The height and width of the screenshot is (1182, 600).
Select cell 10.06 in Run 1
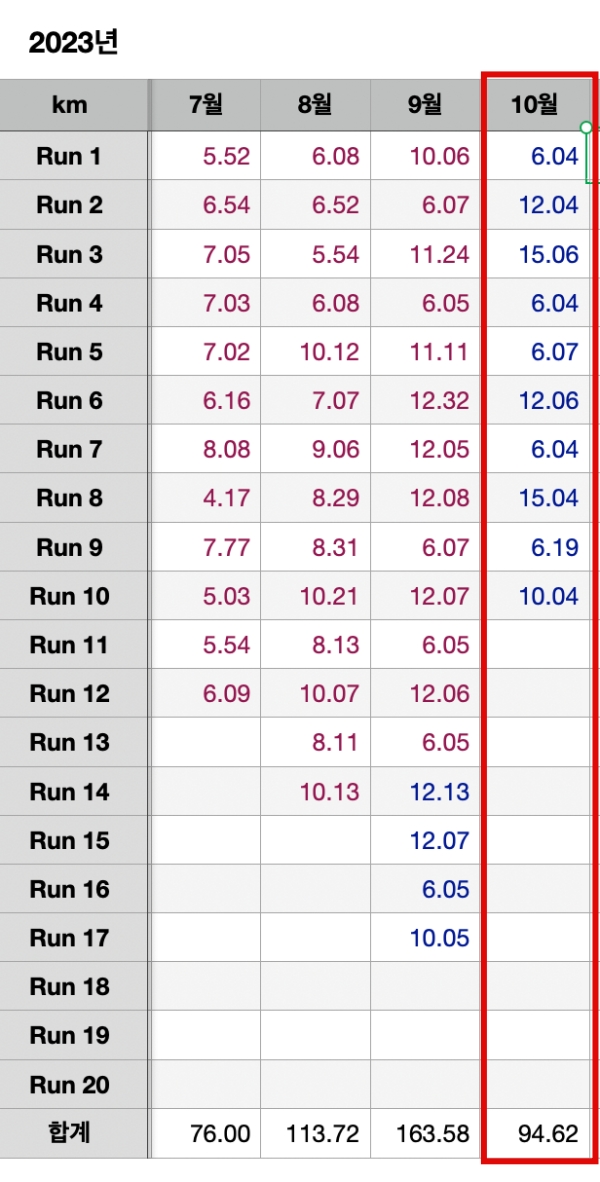pyautogui.click(x=425, y=156)
